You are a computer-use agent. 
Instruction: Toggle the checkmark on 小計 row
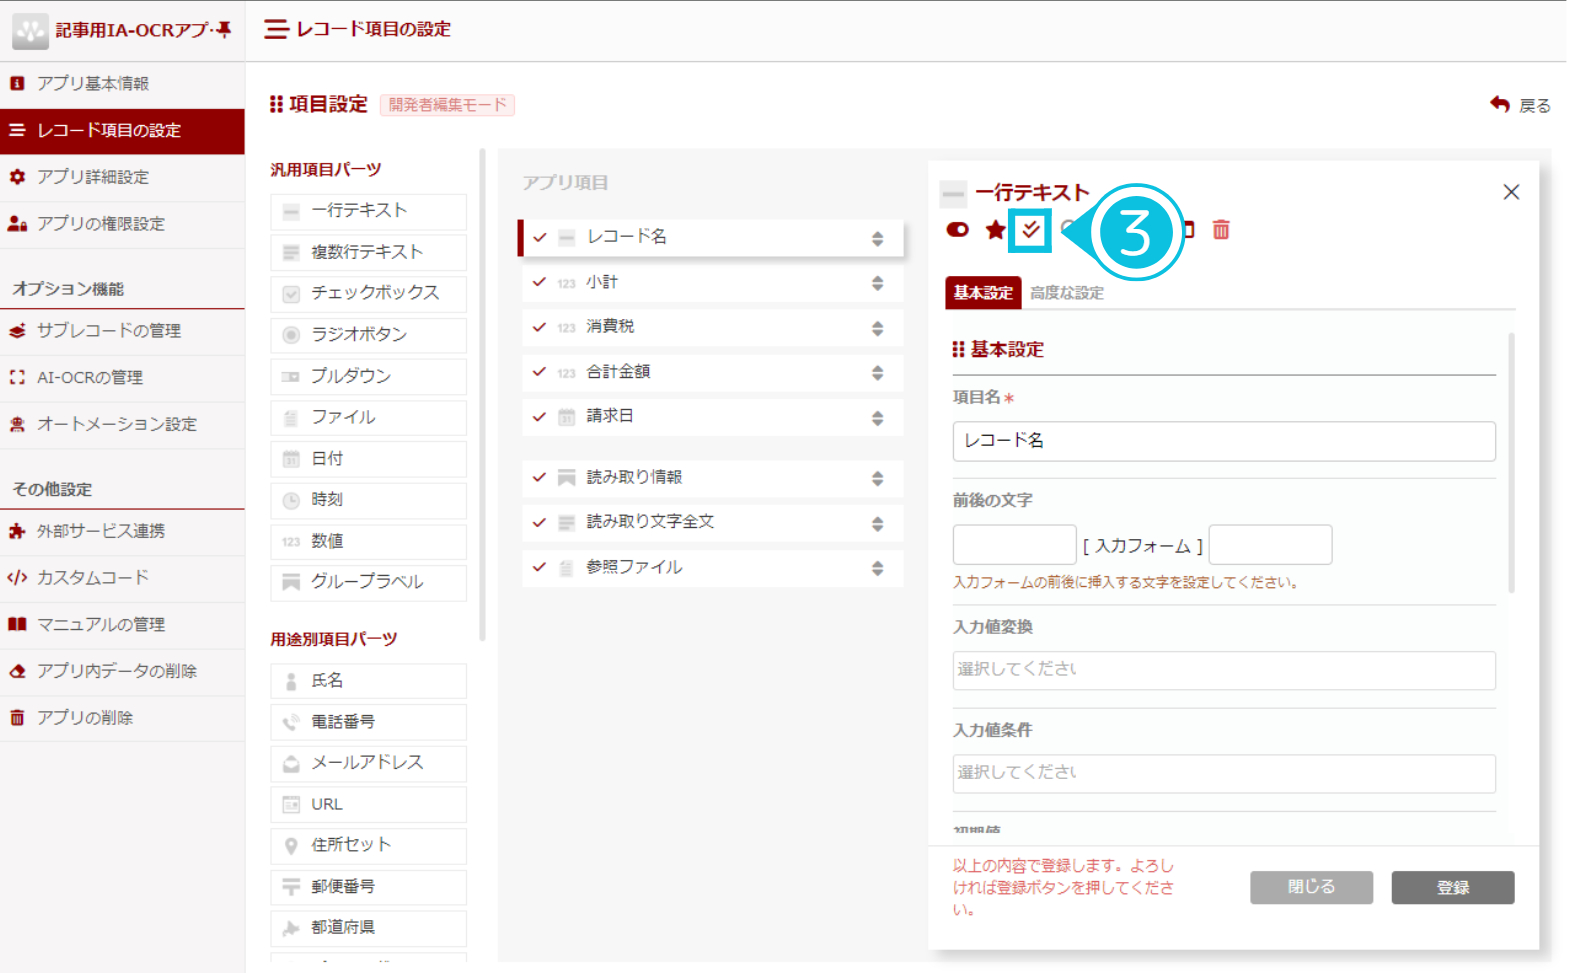[540, 282]
